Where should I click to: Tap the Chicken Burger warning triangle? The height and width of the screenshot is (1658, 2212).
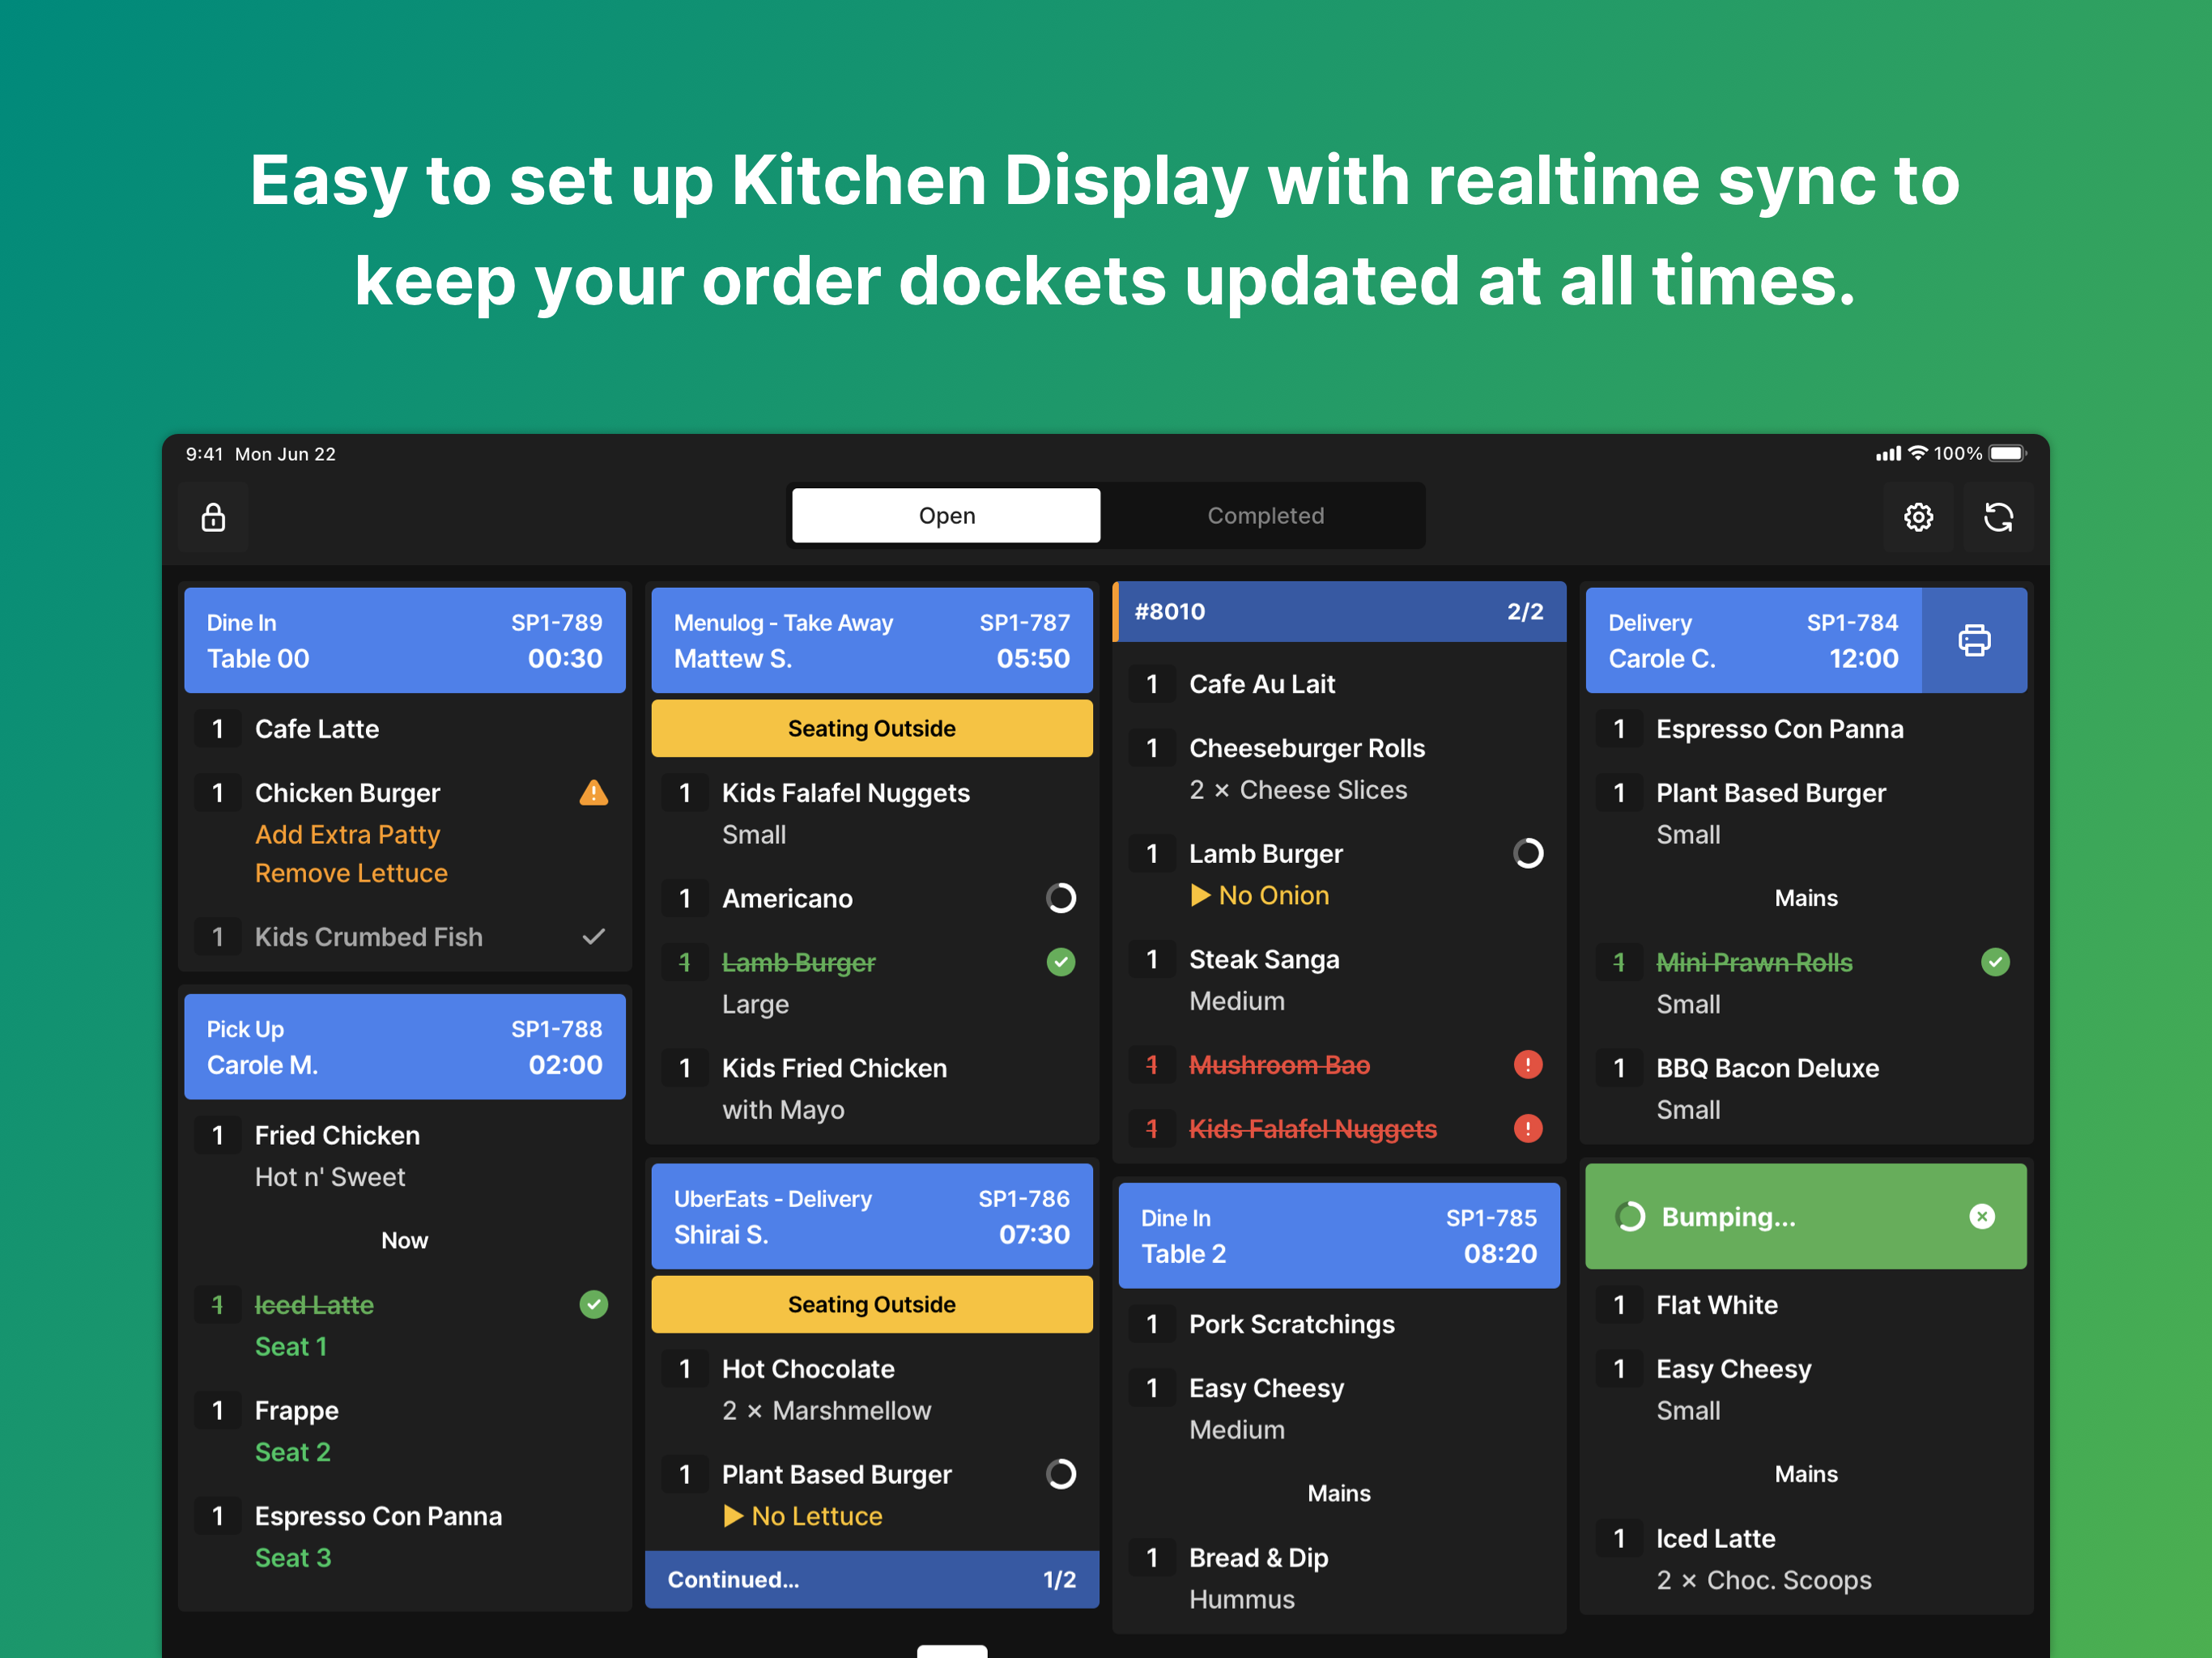click(594, 793)
